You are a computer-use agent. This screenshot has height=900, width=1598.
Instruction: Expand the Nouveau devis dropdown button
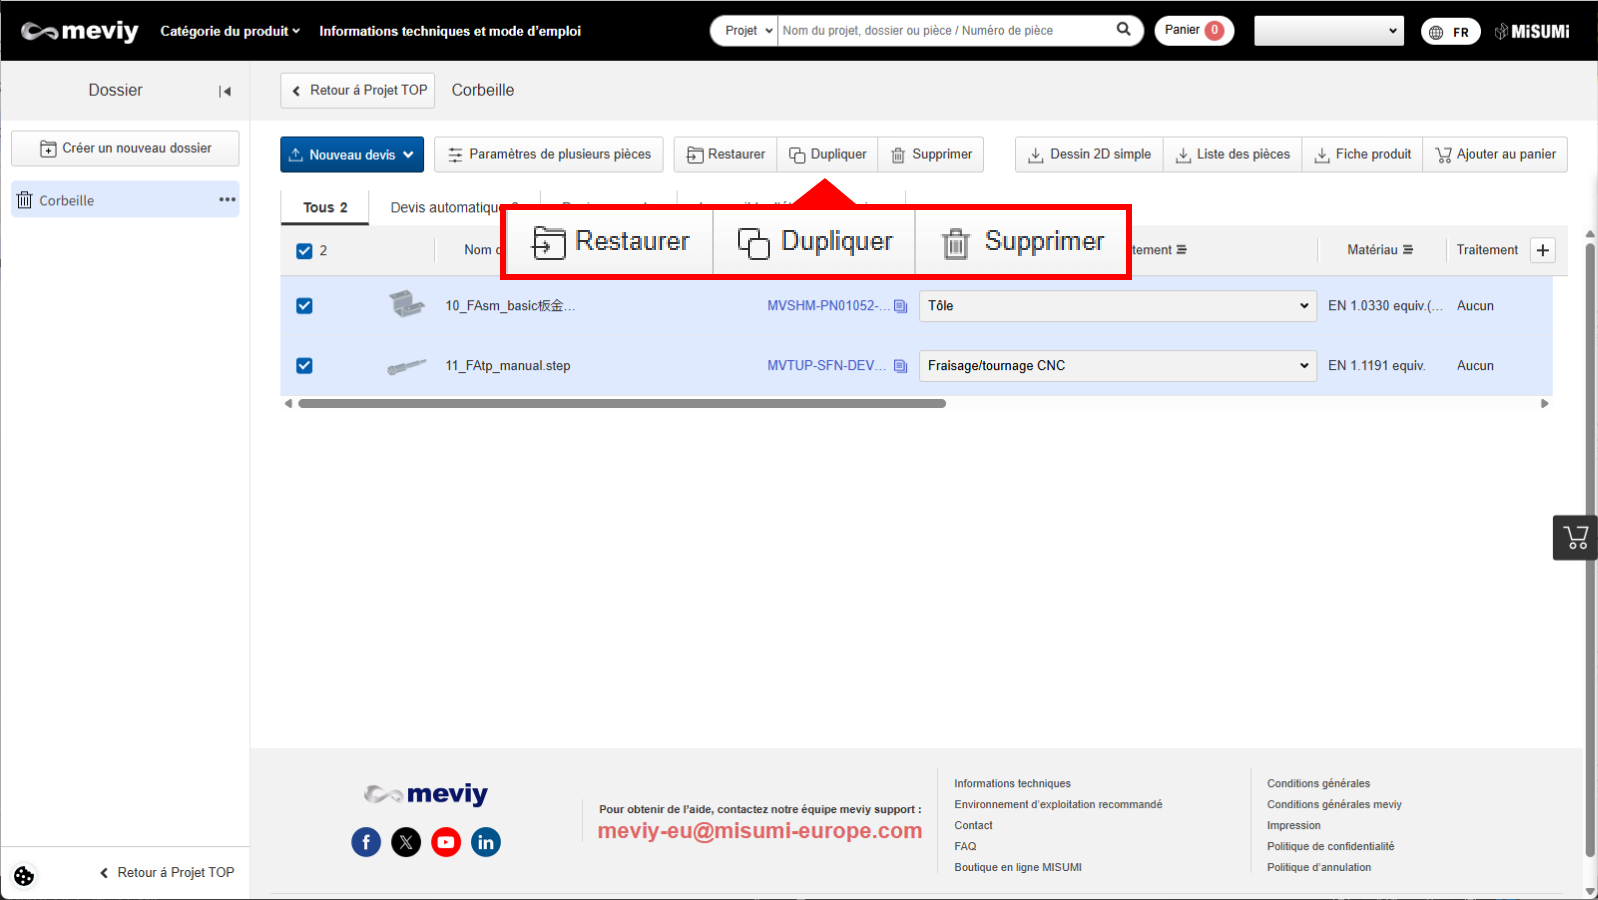[352, 155]
